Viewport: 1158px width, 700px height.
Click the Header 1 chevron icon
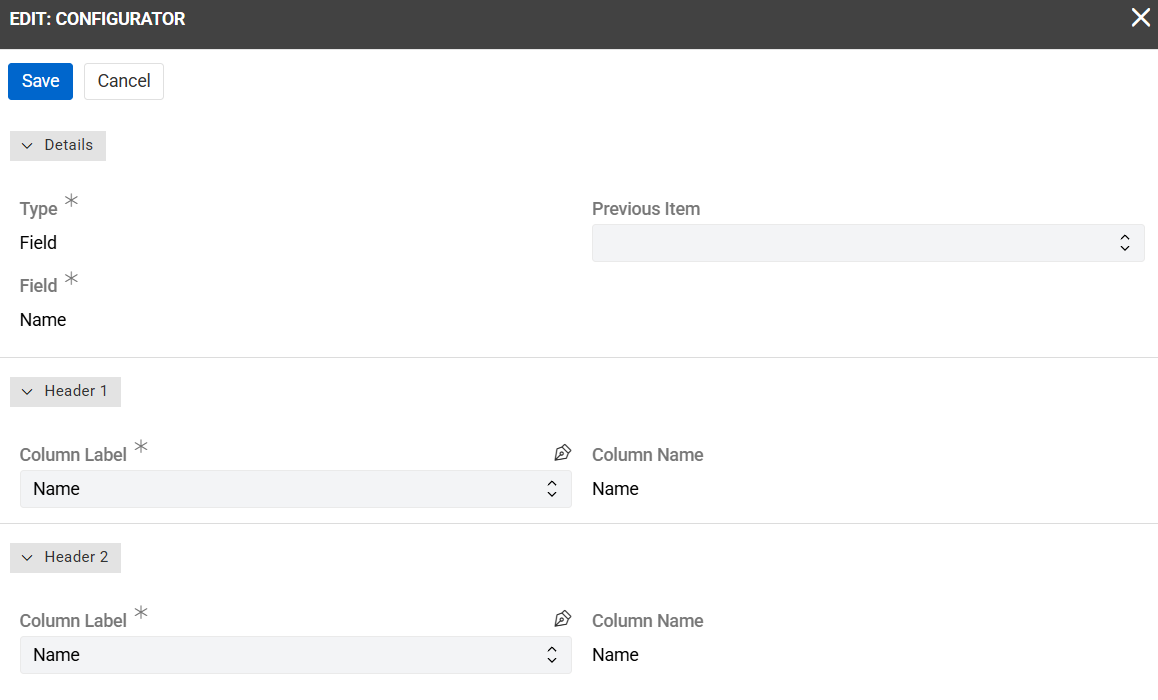(x=27, y=391)
